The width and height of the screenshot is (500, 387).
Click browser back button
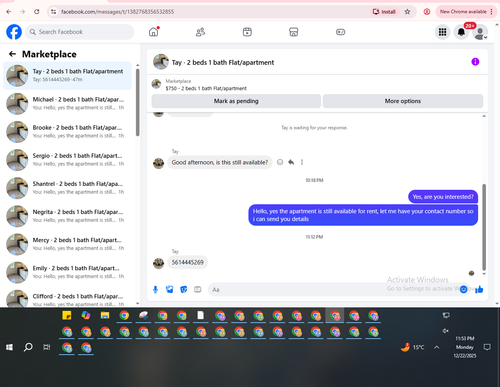click(9, 12)
